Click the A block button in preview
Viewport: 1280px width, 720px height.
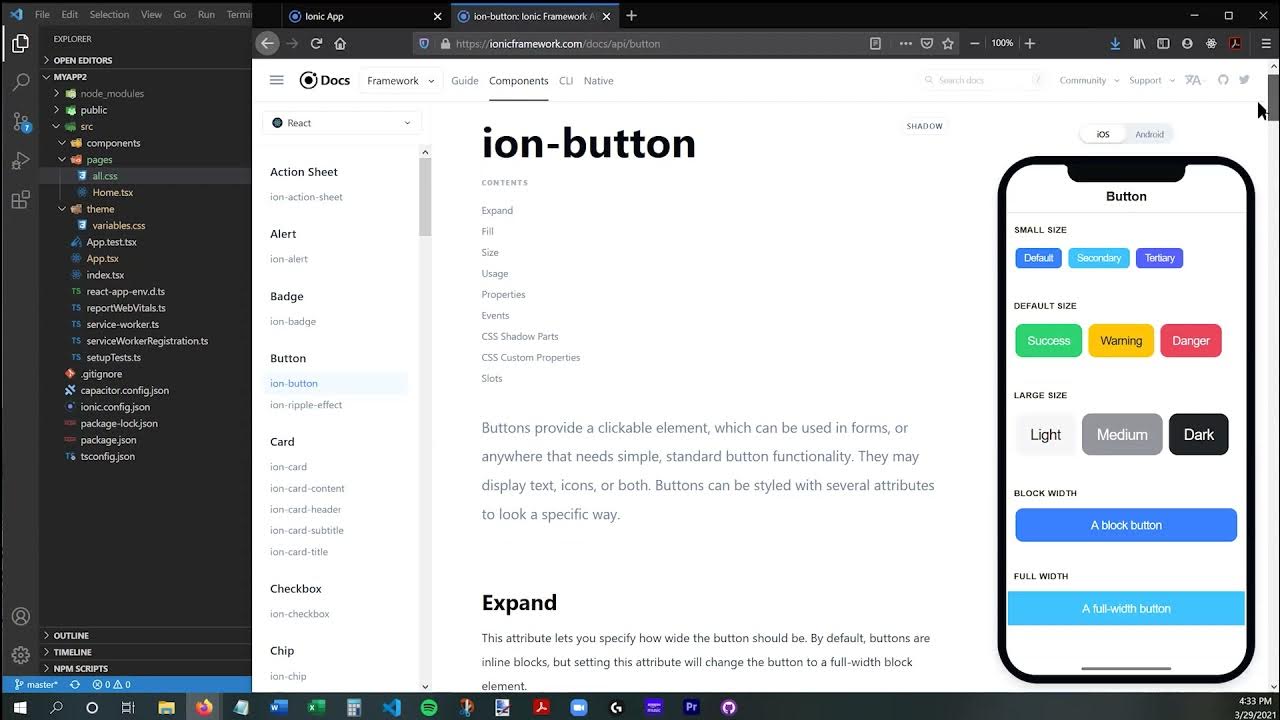[1126, 525]
